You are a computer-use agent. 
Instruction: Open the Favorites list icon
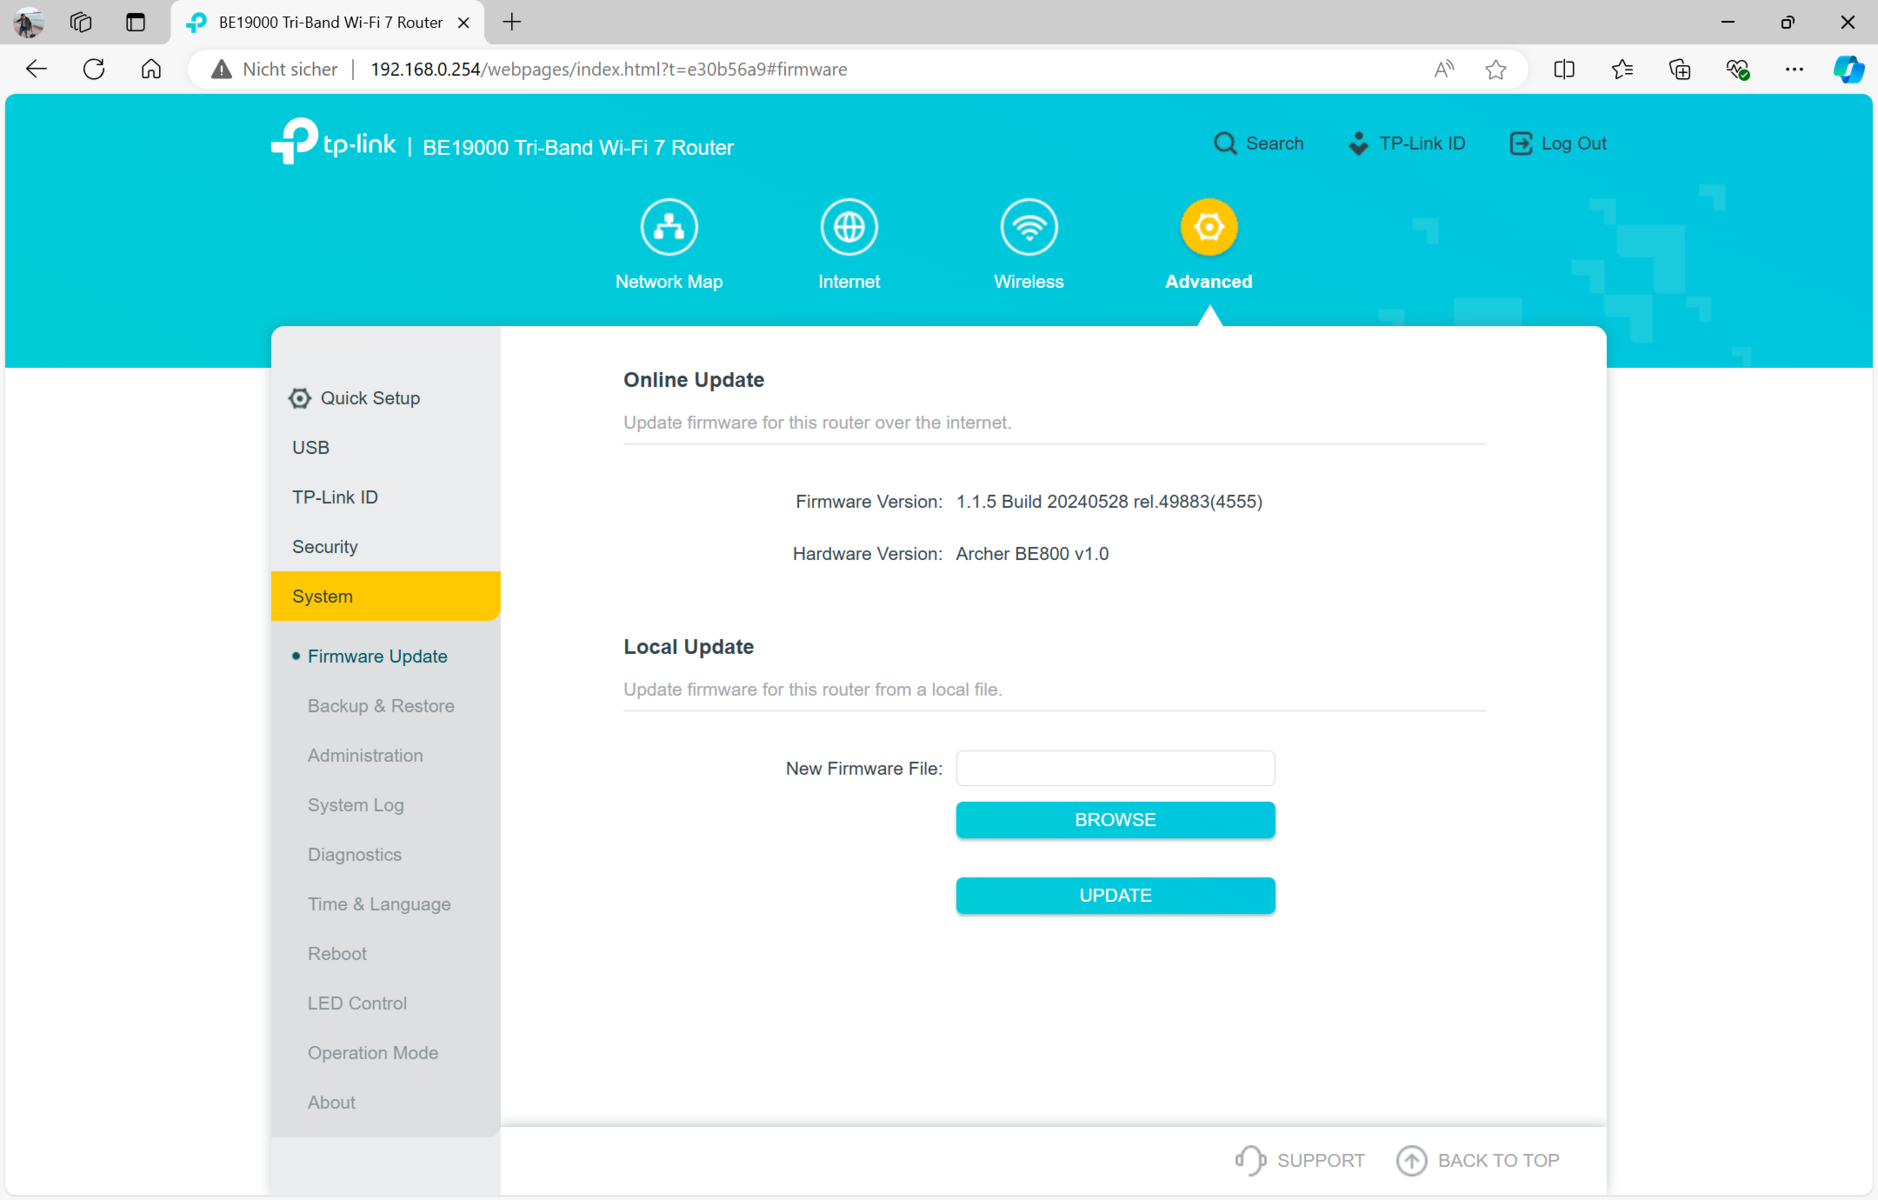pos(1622,69)
